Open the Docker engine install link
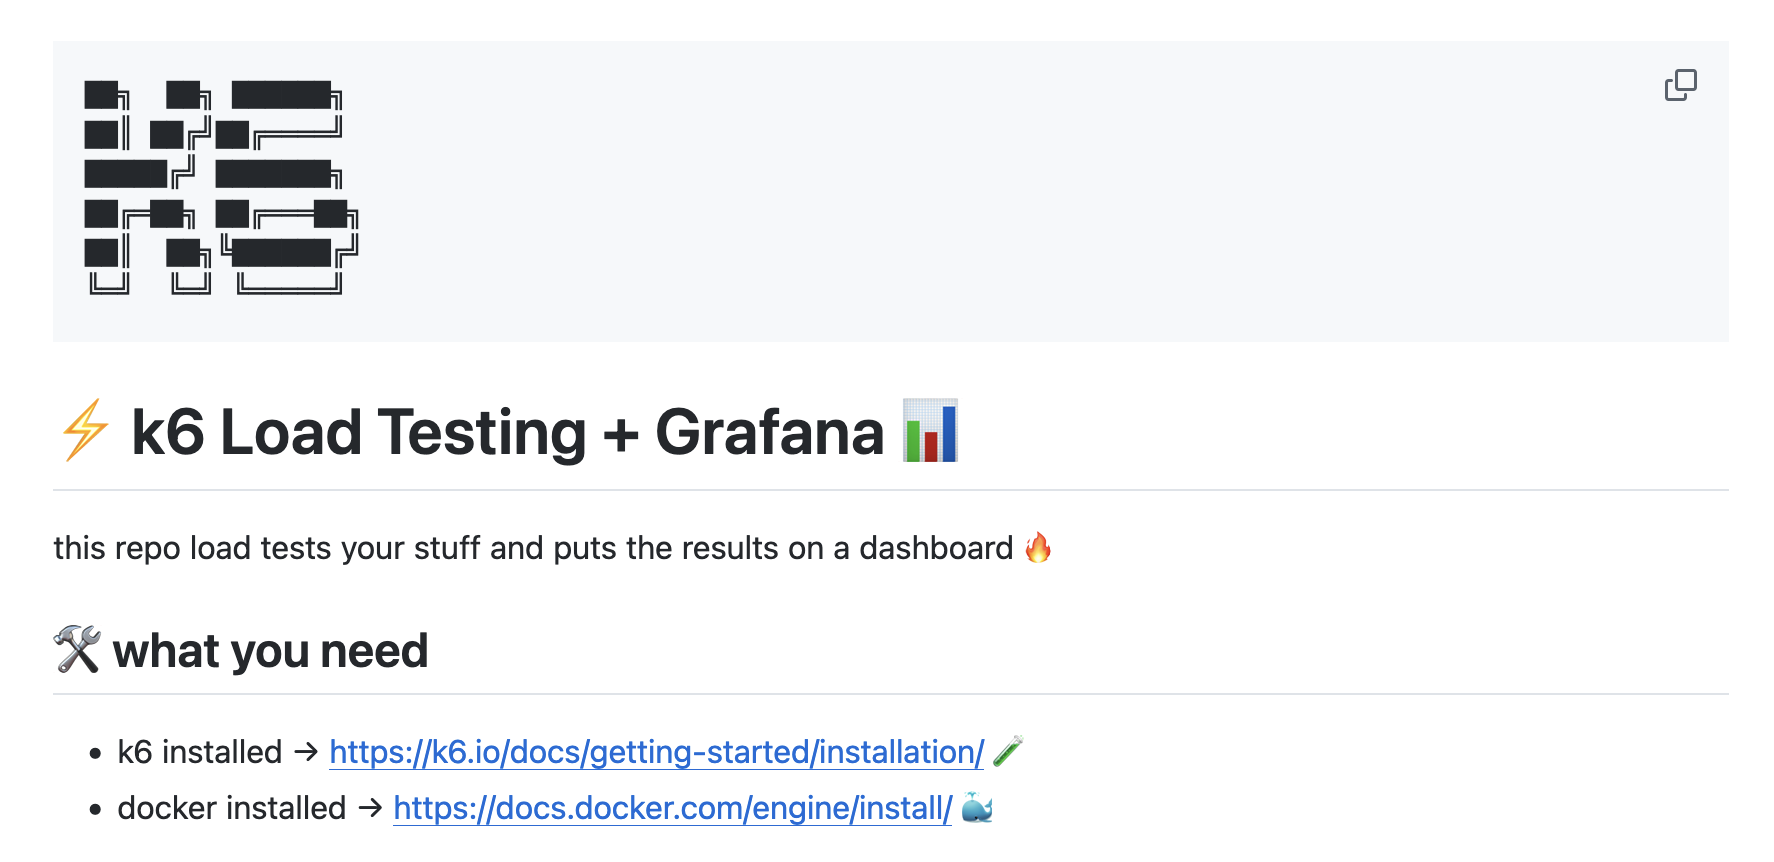Viewport: 1774px width, 862px height. coord(673,808)
